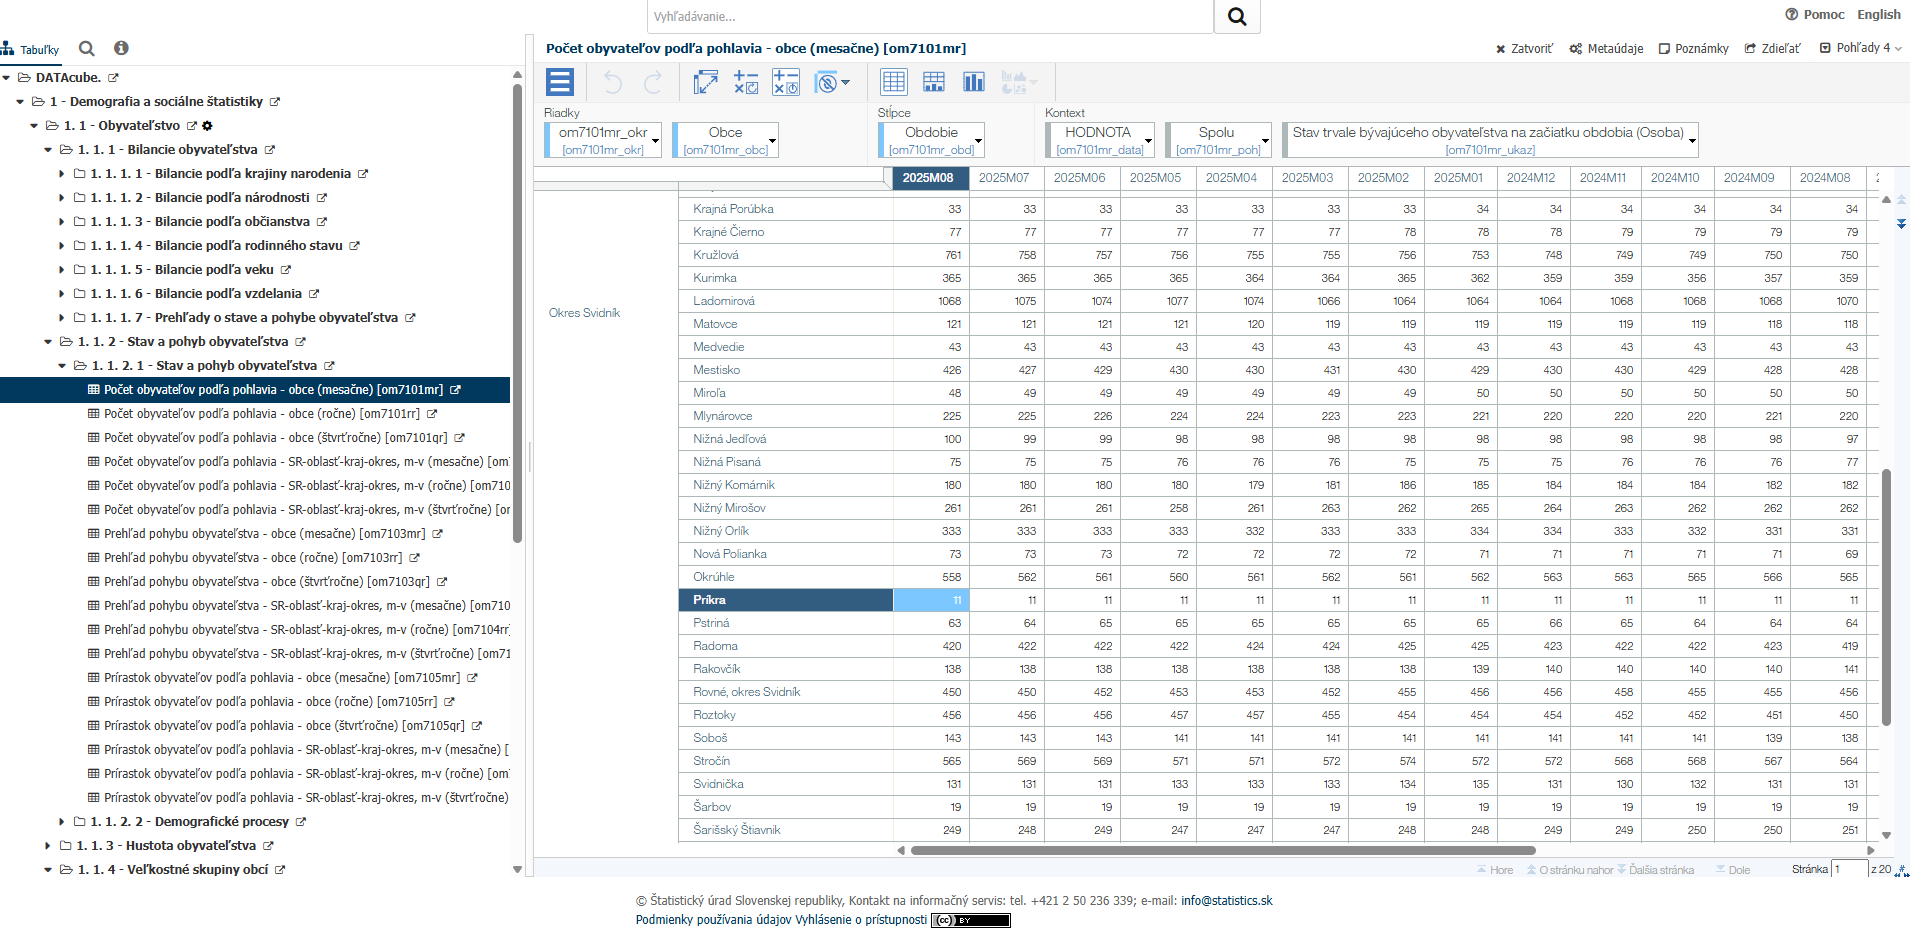Expand the 1.1.1.5 Bilancie podľa veku folder
Viewport: 1910px width, 936px height.
[x=62, y=270]
